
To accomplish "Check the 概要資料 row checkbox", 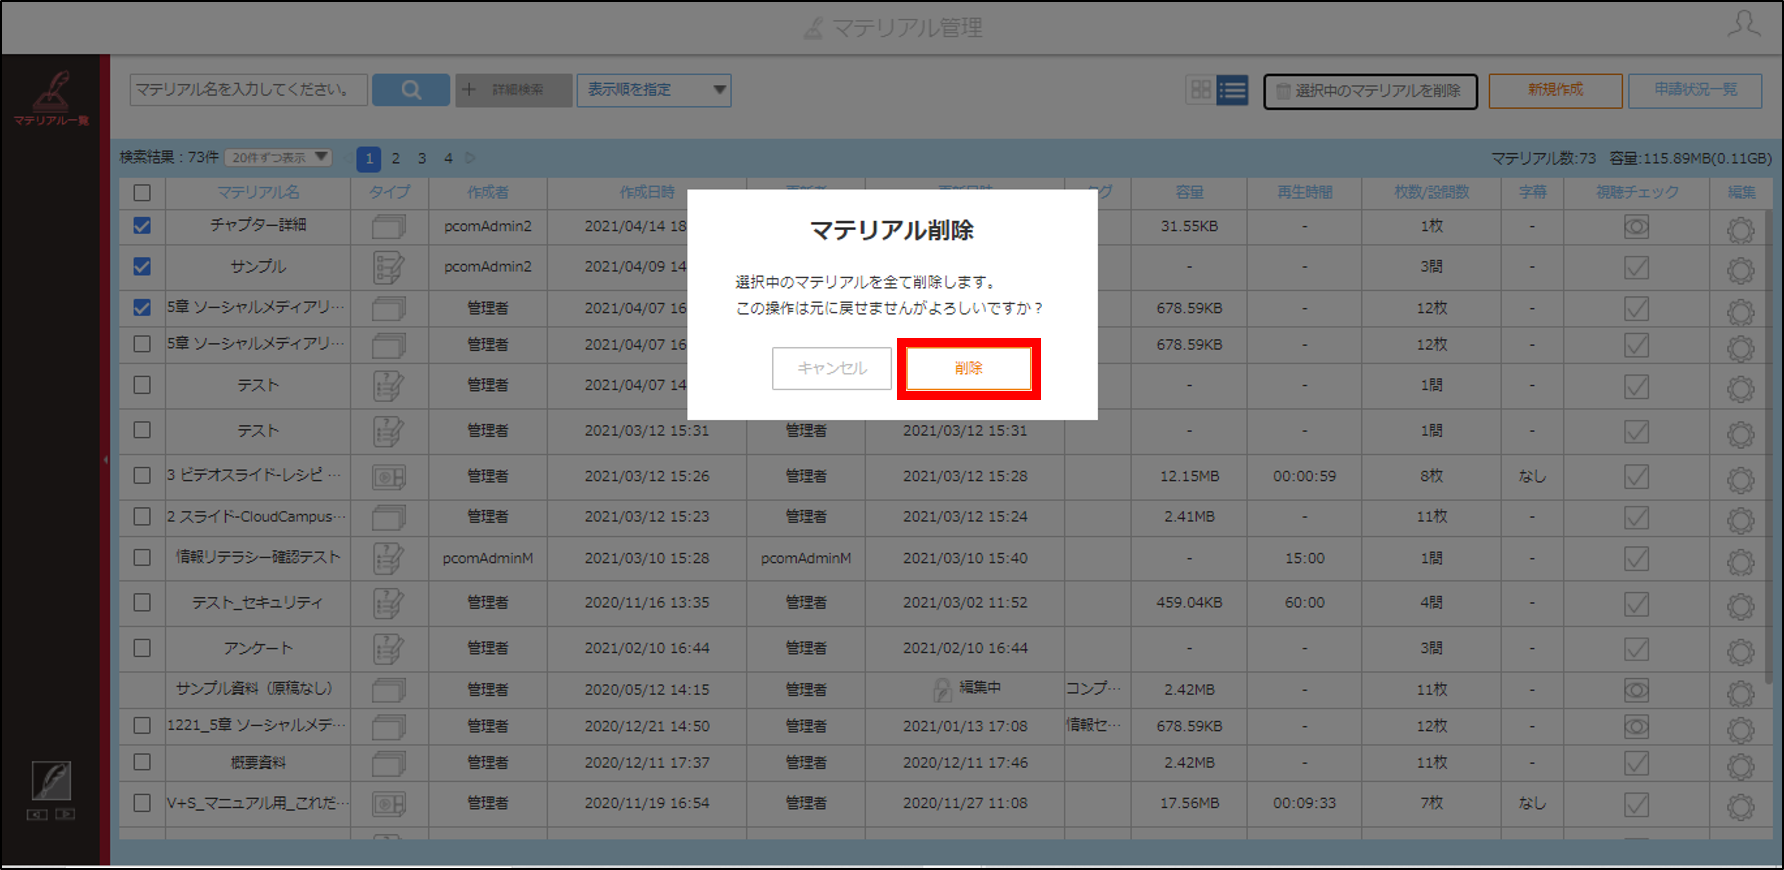I will [142, 762].
